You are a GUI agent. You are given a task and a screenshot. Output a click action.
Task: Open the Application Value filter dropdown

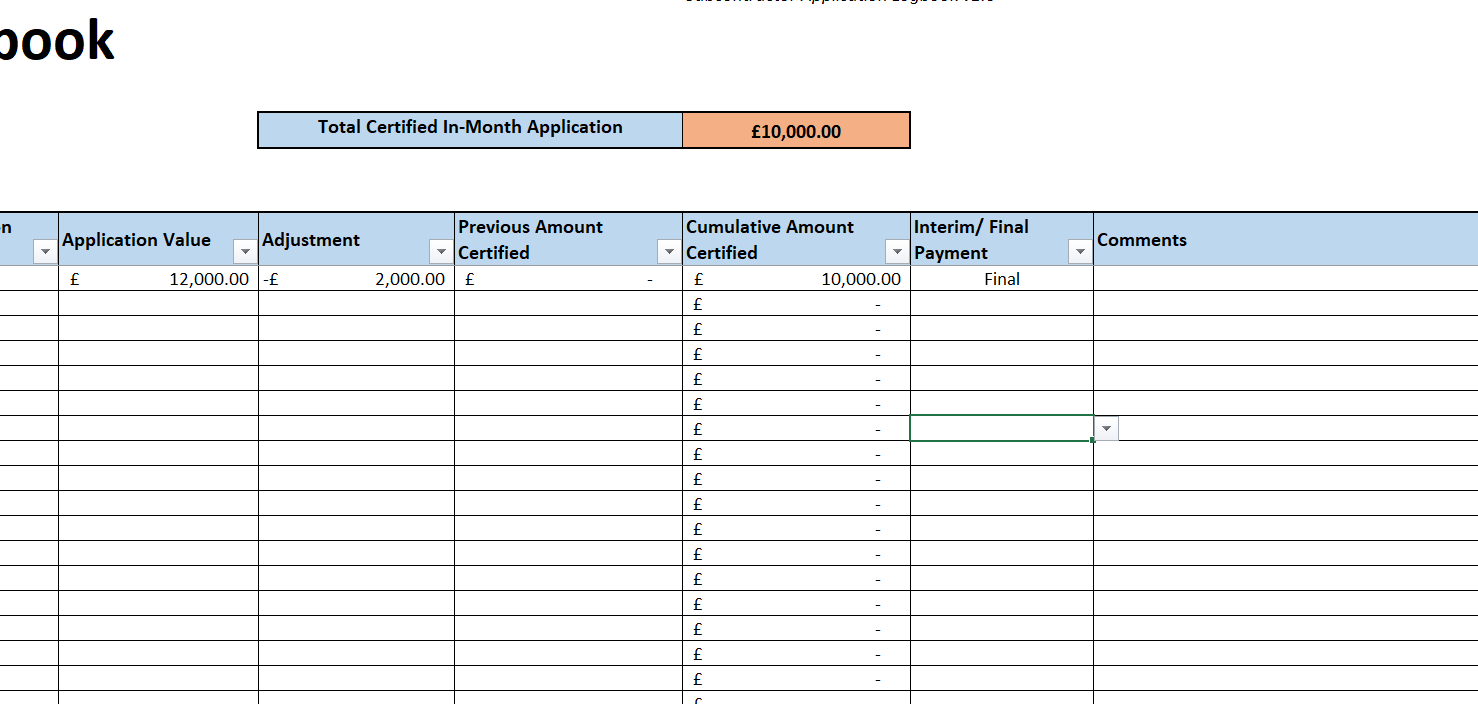pos(245,252)
